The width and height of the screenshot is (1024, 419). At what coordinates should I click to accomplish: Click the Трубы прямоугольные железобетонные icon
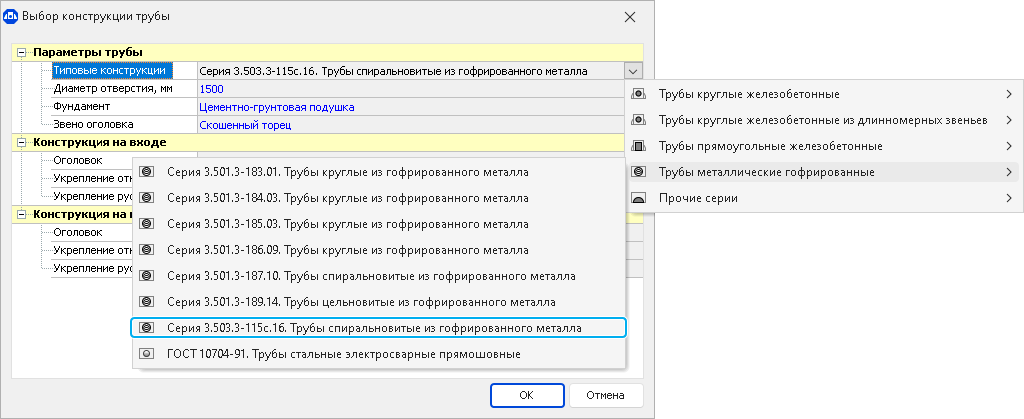coord(639,147)
